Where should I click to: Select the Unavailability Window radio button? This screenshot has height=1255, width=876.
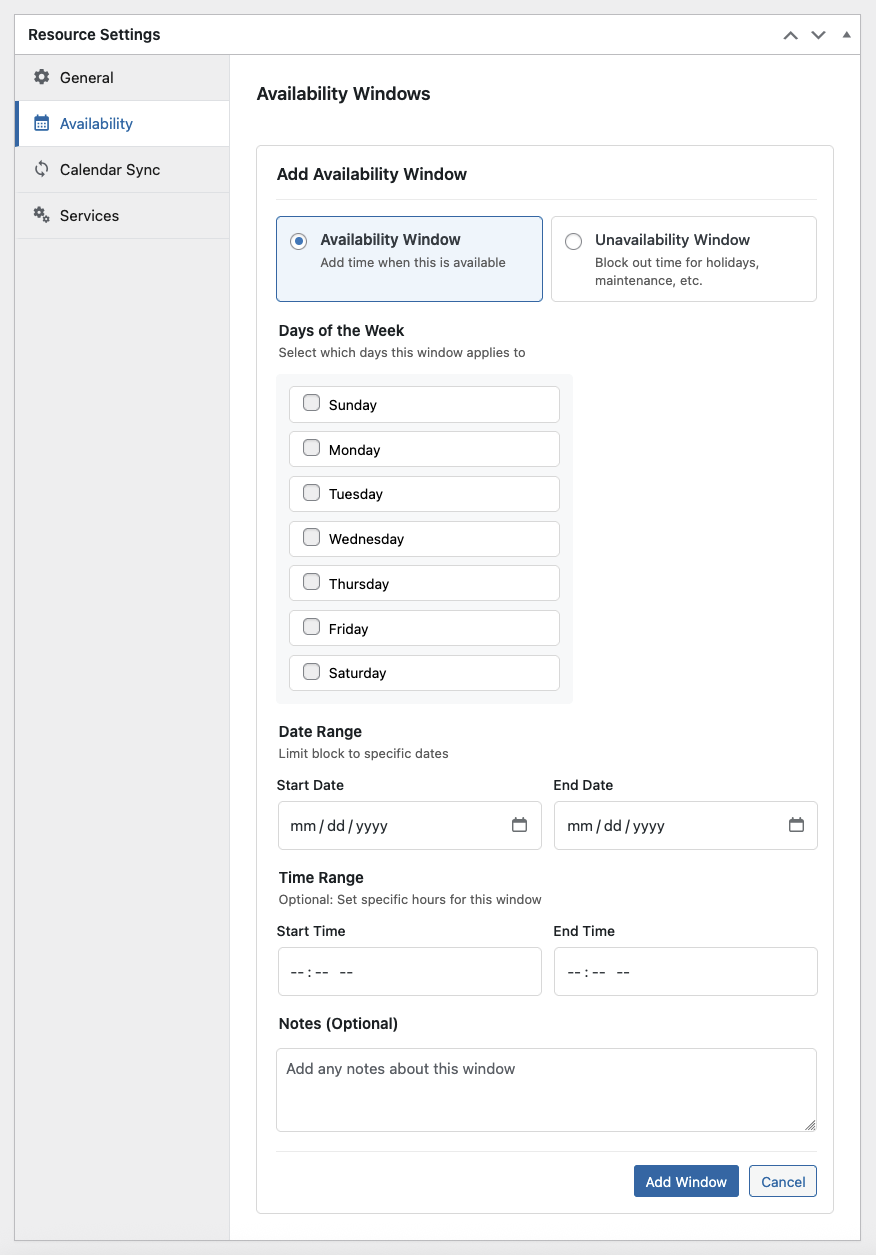[x=573, y=241]
